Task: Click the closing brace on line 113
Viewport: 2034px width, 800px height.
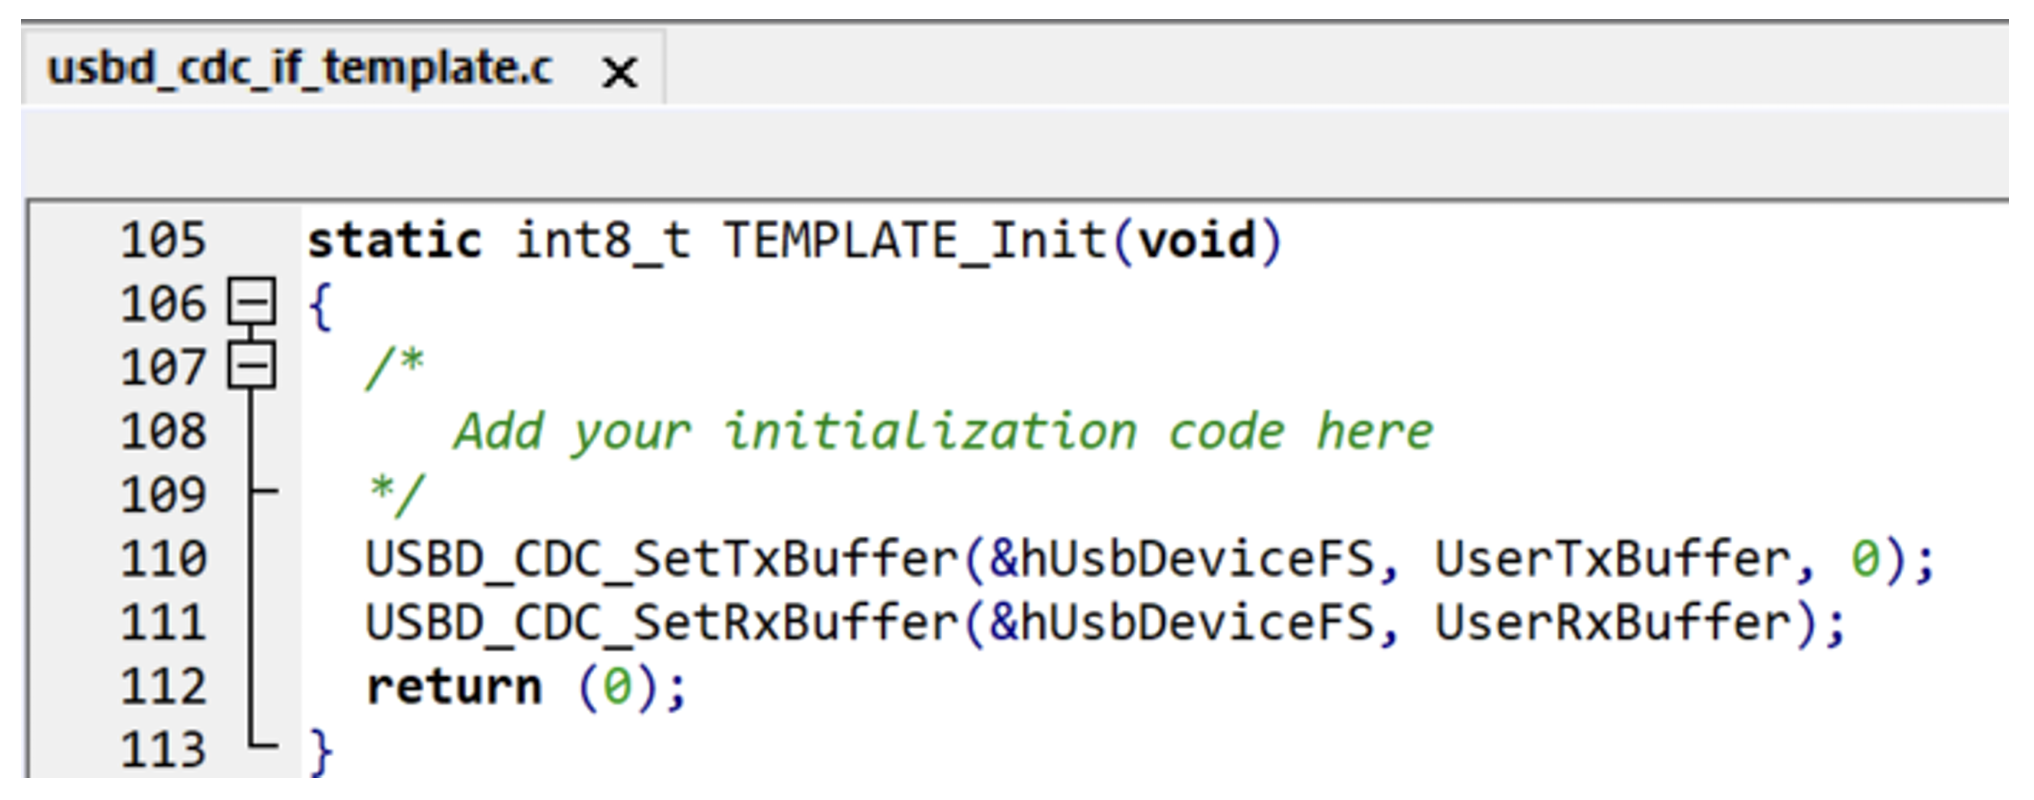Action: [320, 750]
